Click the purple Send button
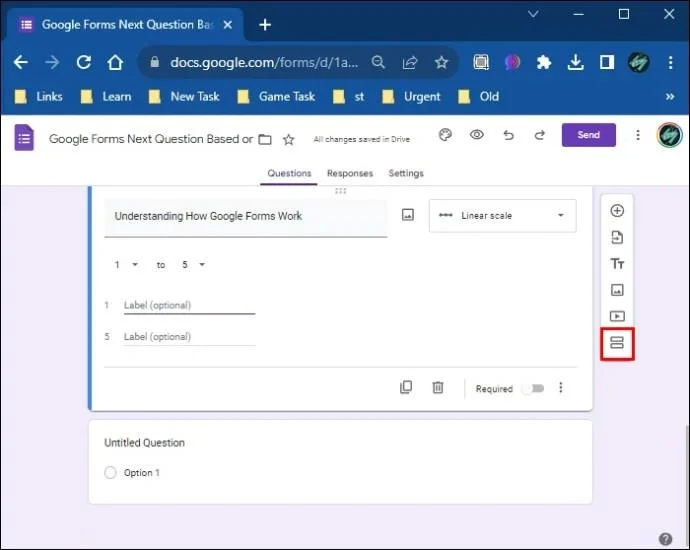This screenshot has height=550, width=690. 588,135
